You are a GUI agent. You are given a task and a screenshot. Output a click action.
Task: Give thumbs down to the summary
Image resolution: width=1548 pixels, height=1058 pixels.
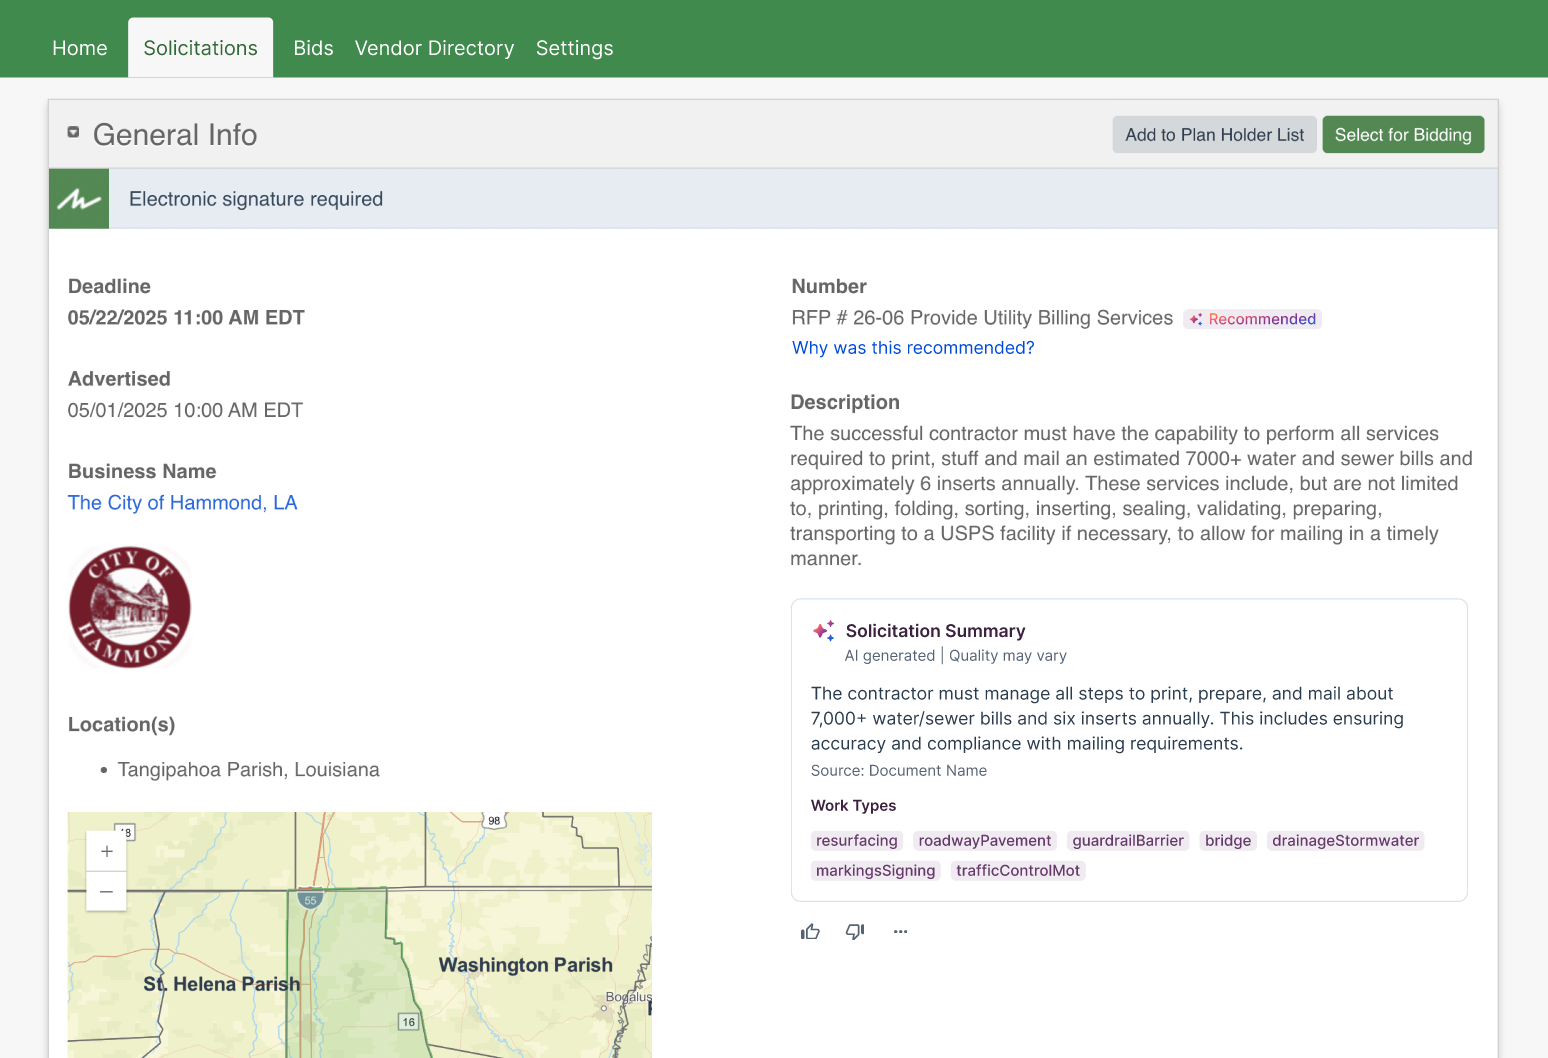pyautogui.click(x=855, y=932)
